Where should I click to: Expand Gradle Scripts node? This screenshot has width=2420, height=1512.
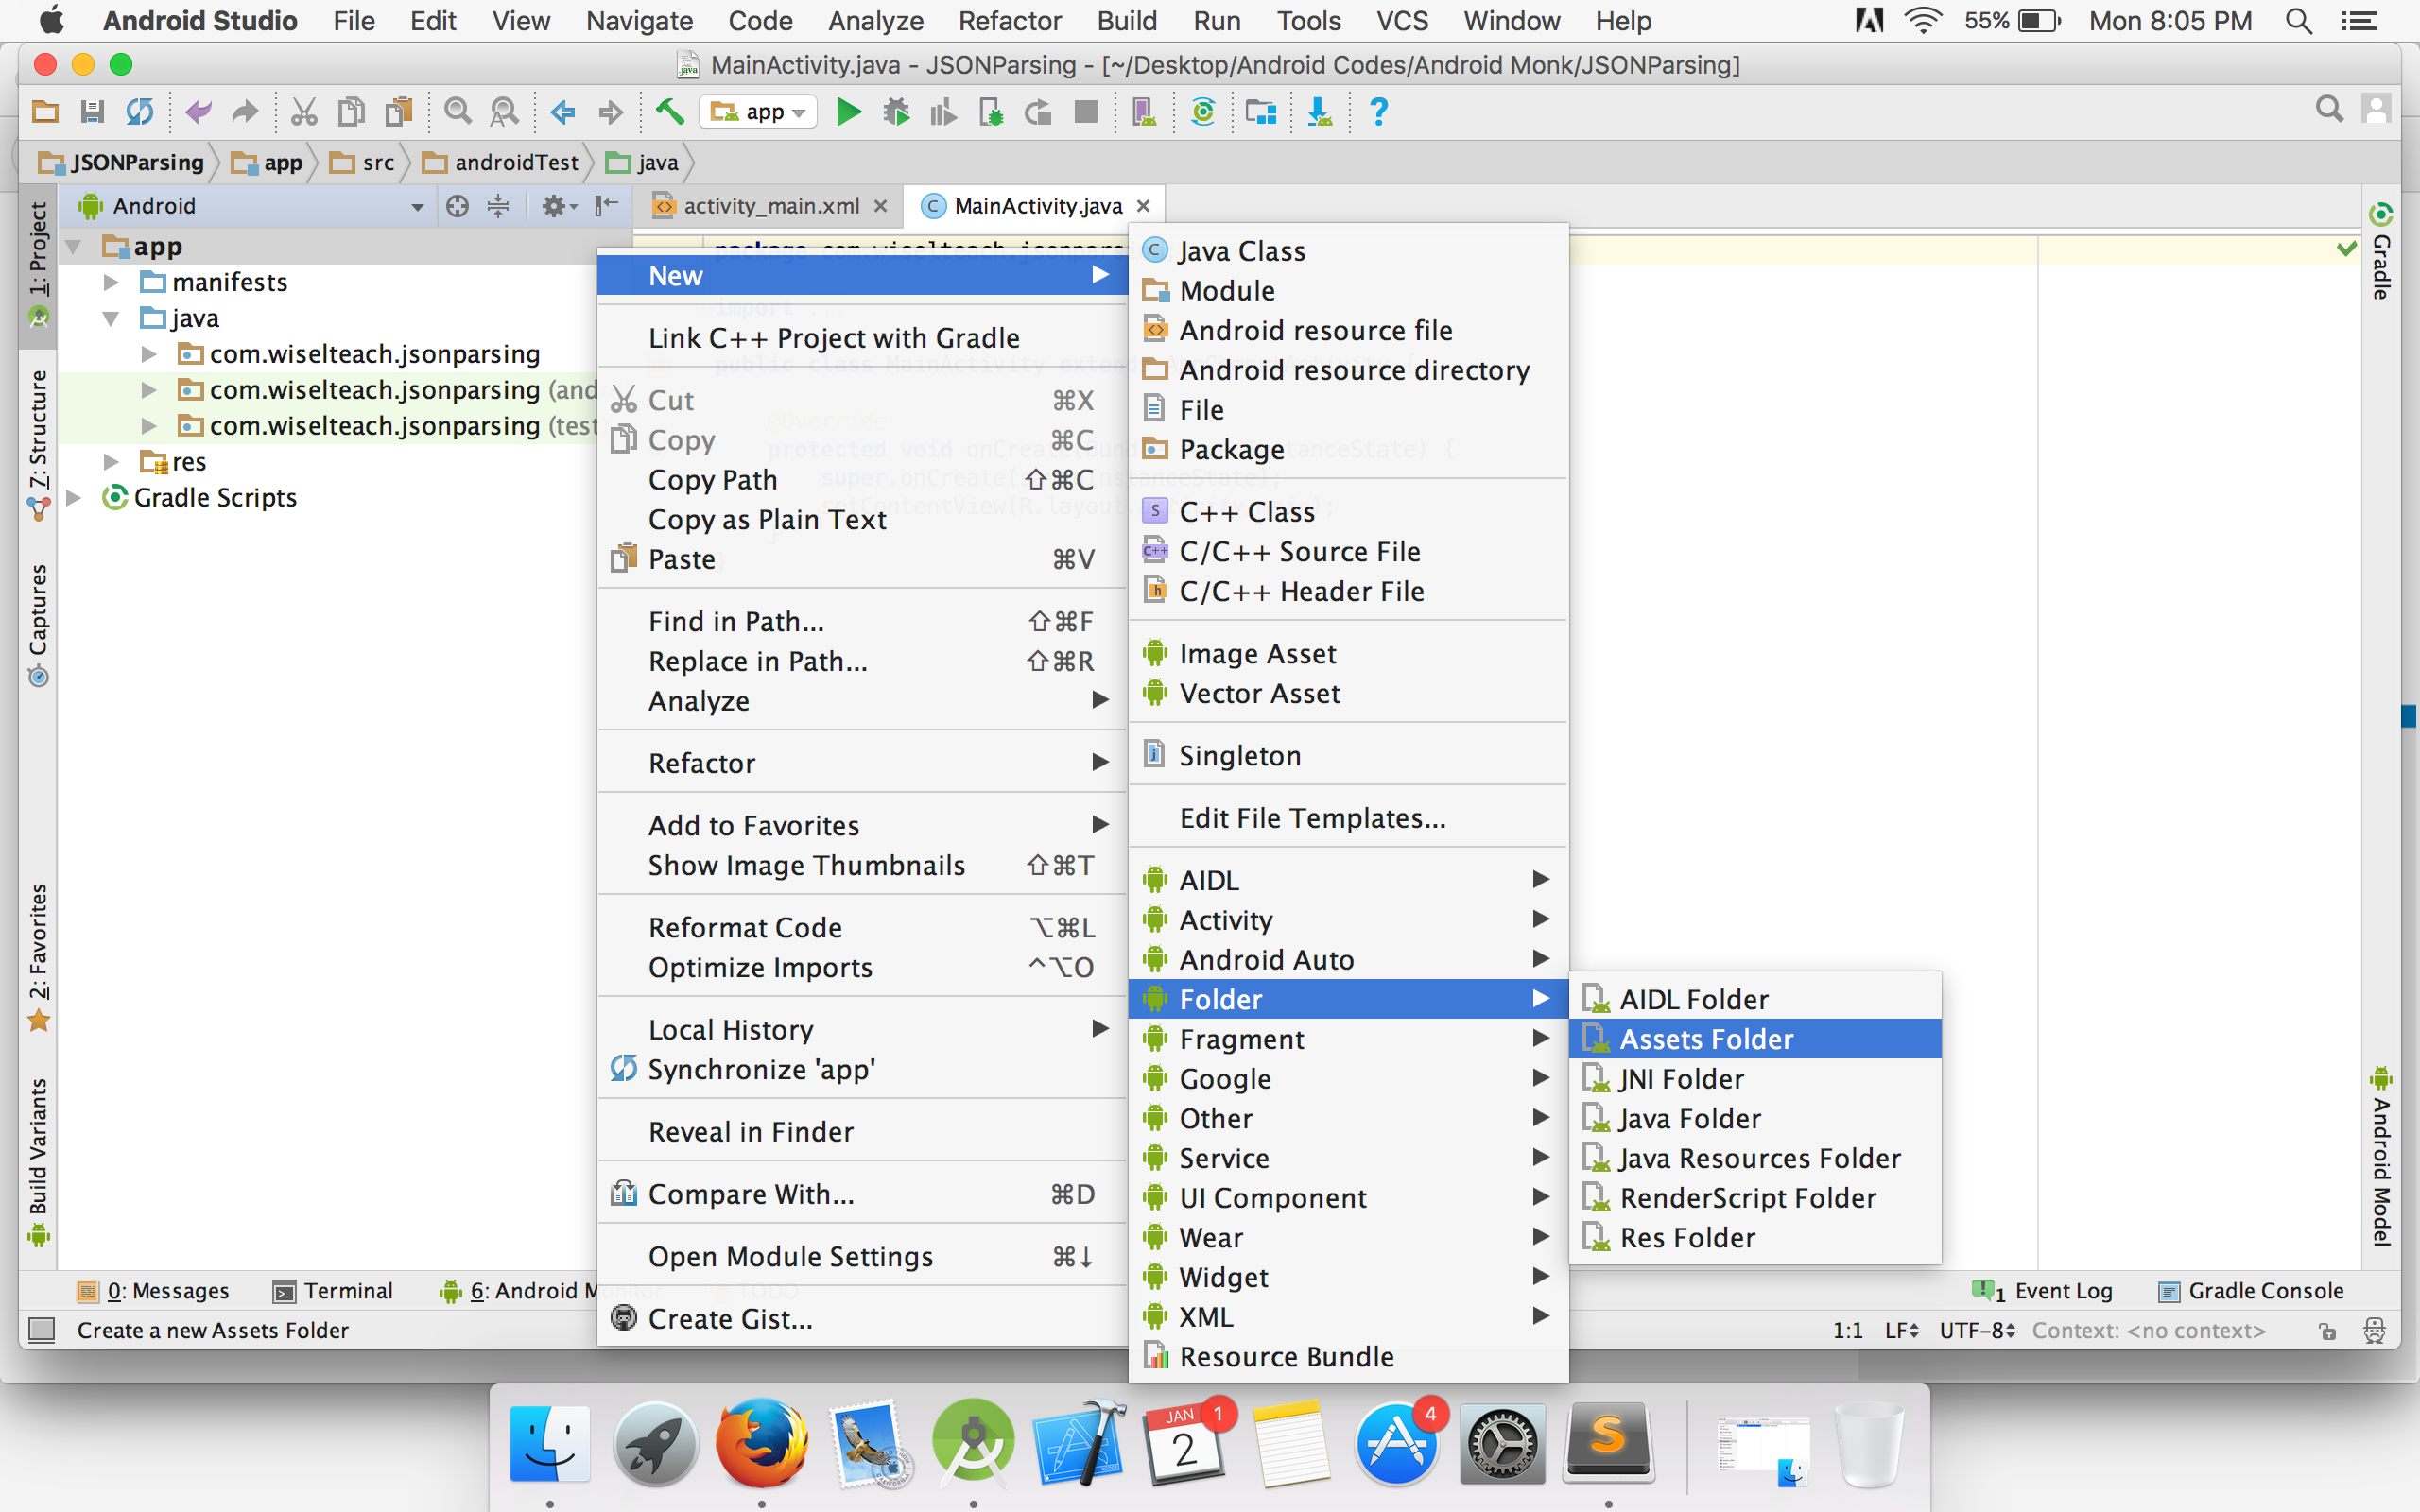tap(74, 498)
